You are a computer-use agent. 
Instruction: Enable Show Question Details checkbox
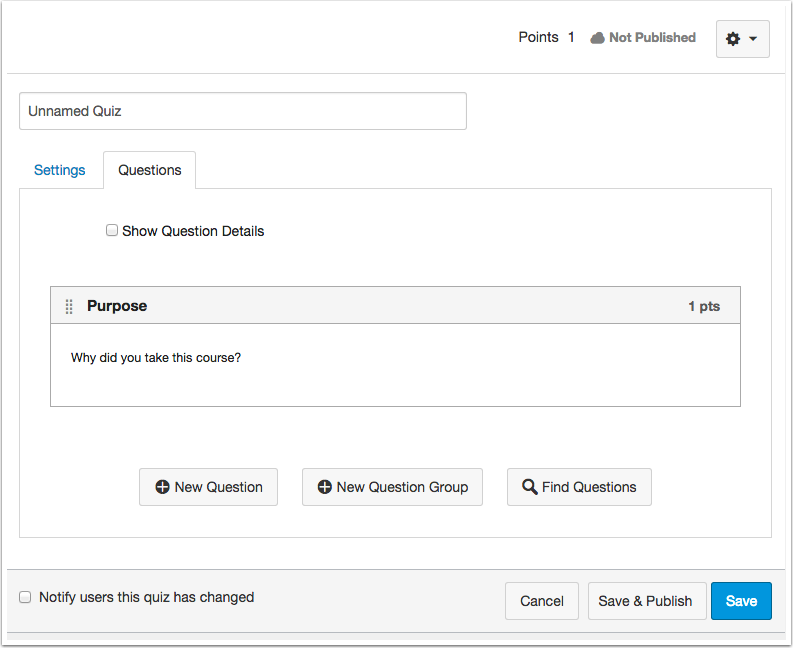click(x=112, y=230)
